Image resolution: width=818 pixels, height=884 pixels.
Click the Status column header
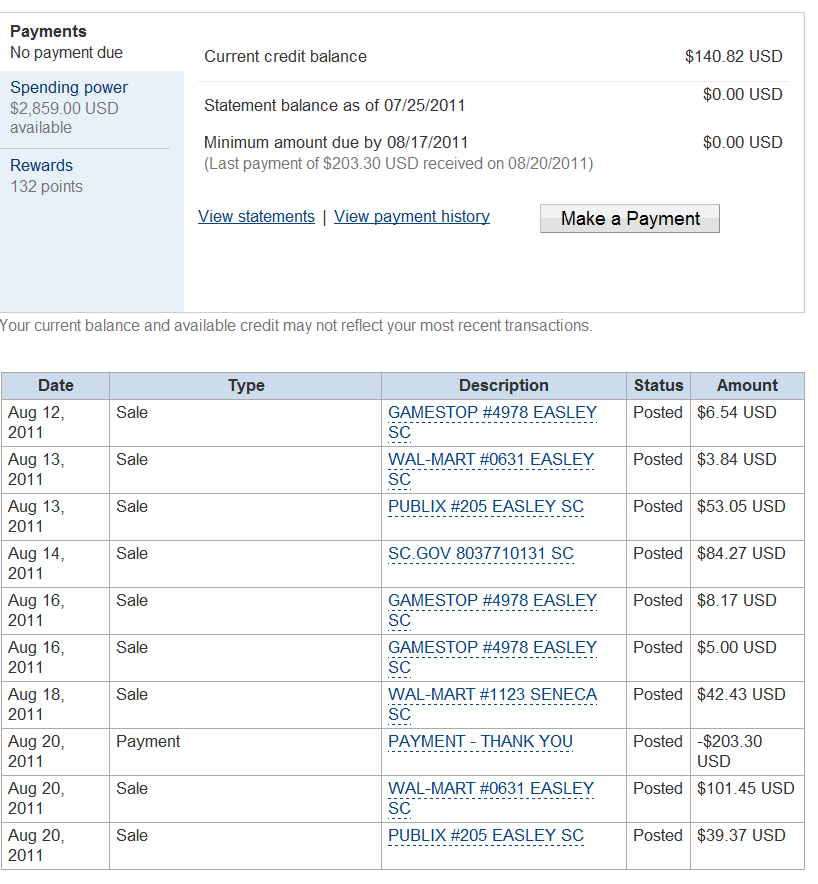pos(658,386)
